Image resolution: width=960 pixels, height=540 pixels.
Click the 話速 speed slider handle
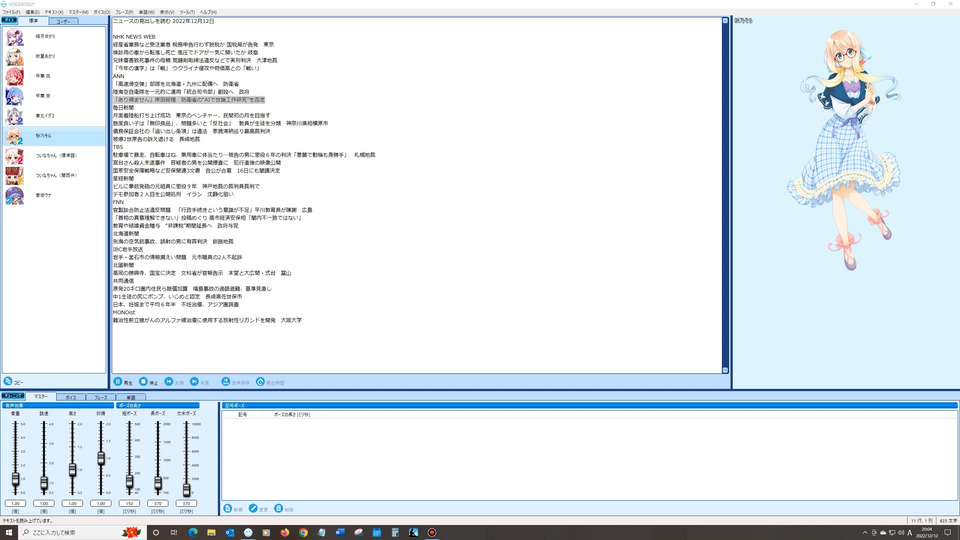tap(43, 483)
